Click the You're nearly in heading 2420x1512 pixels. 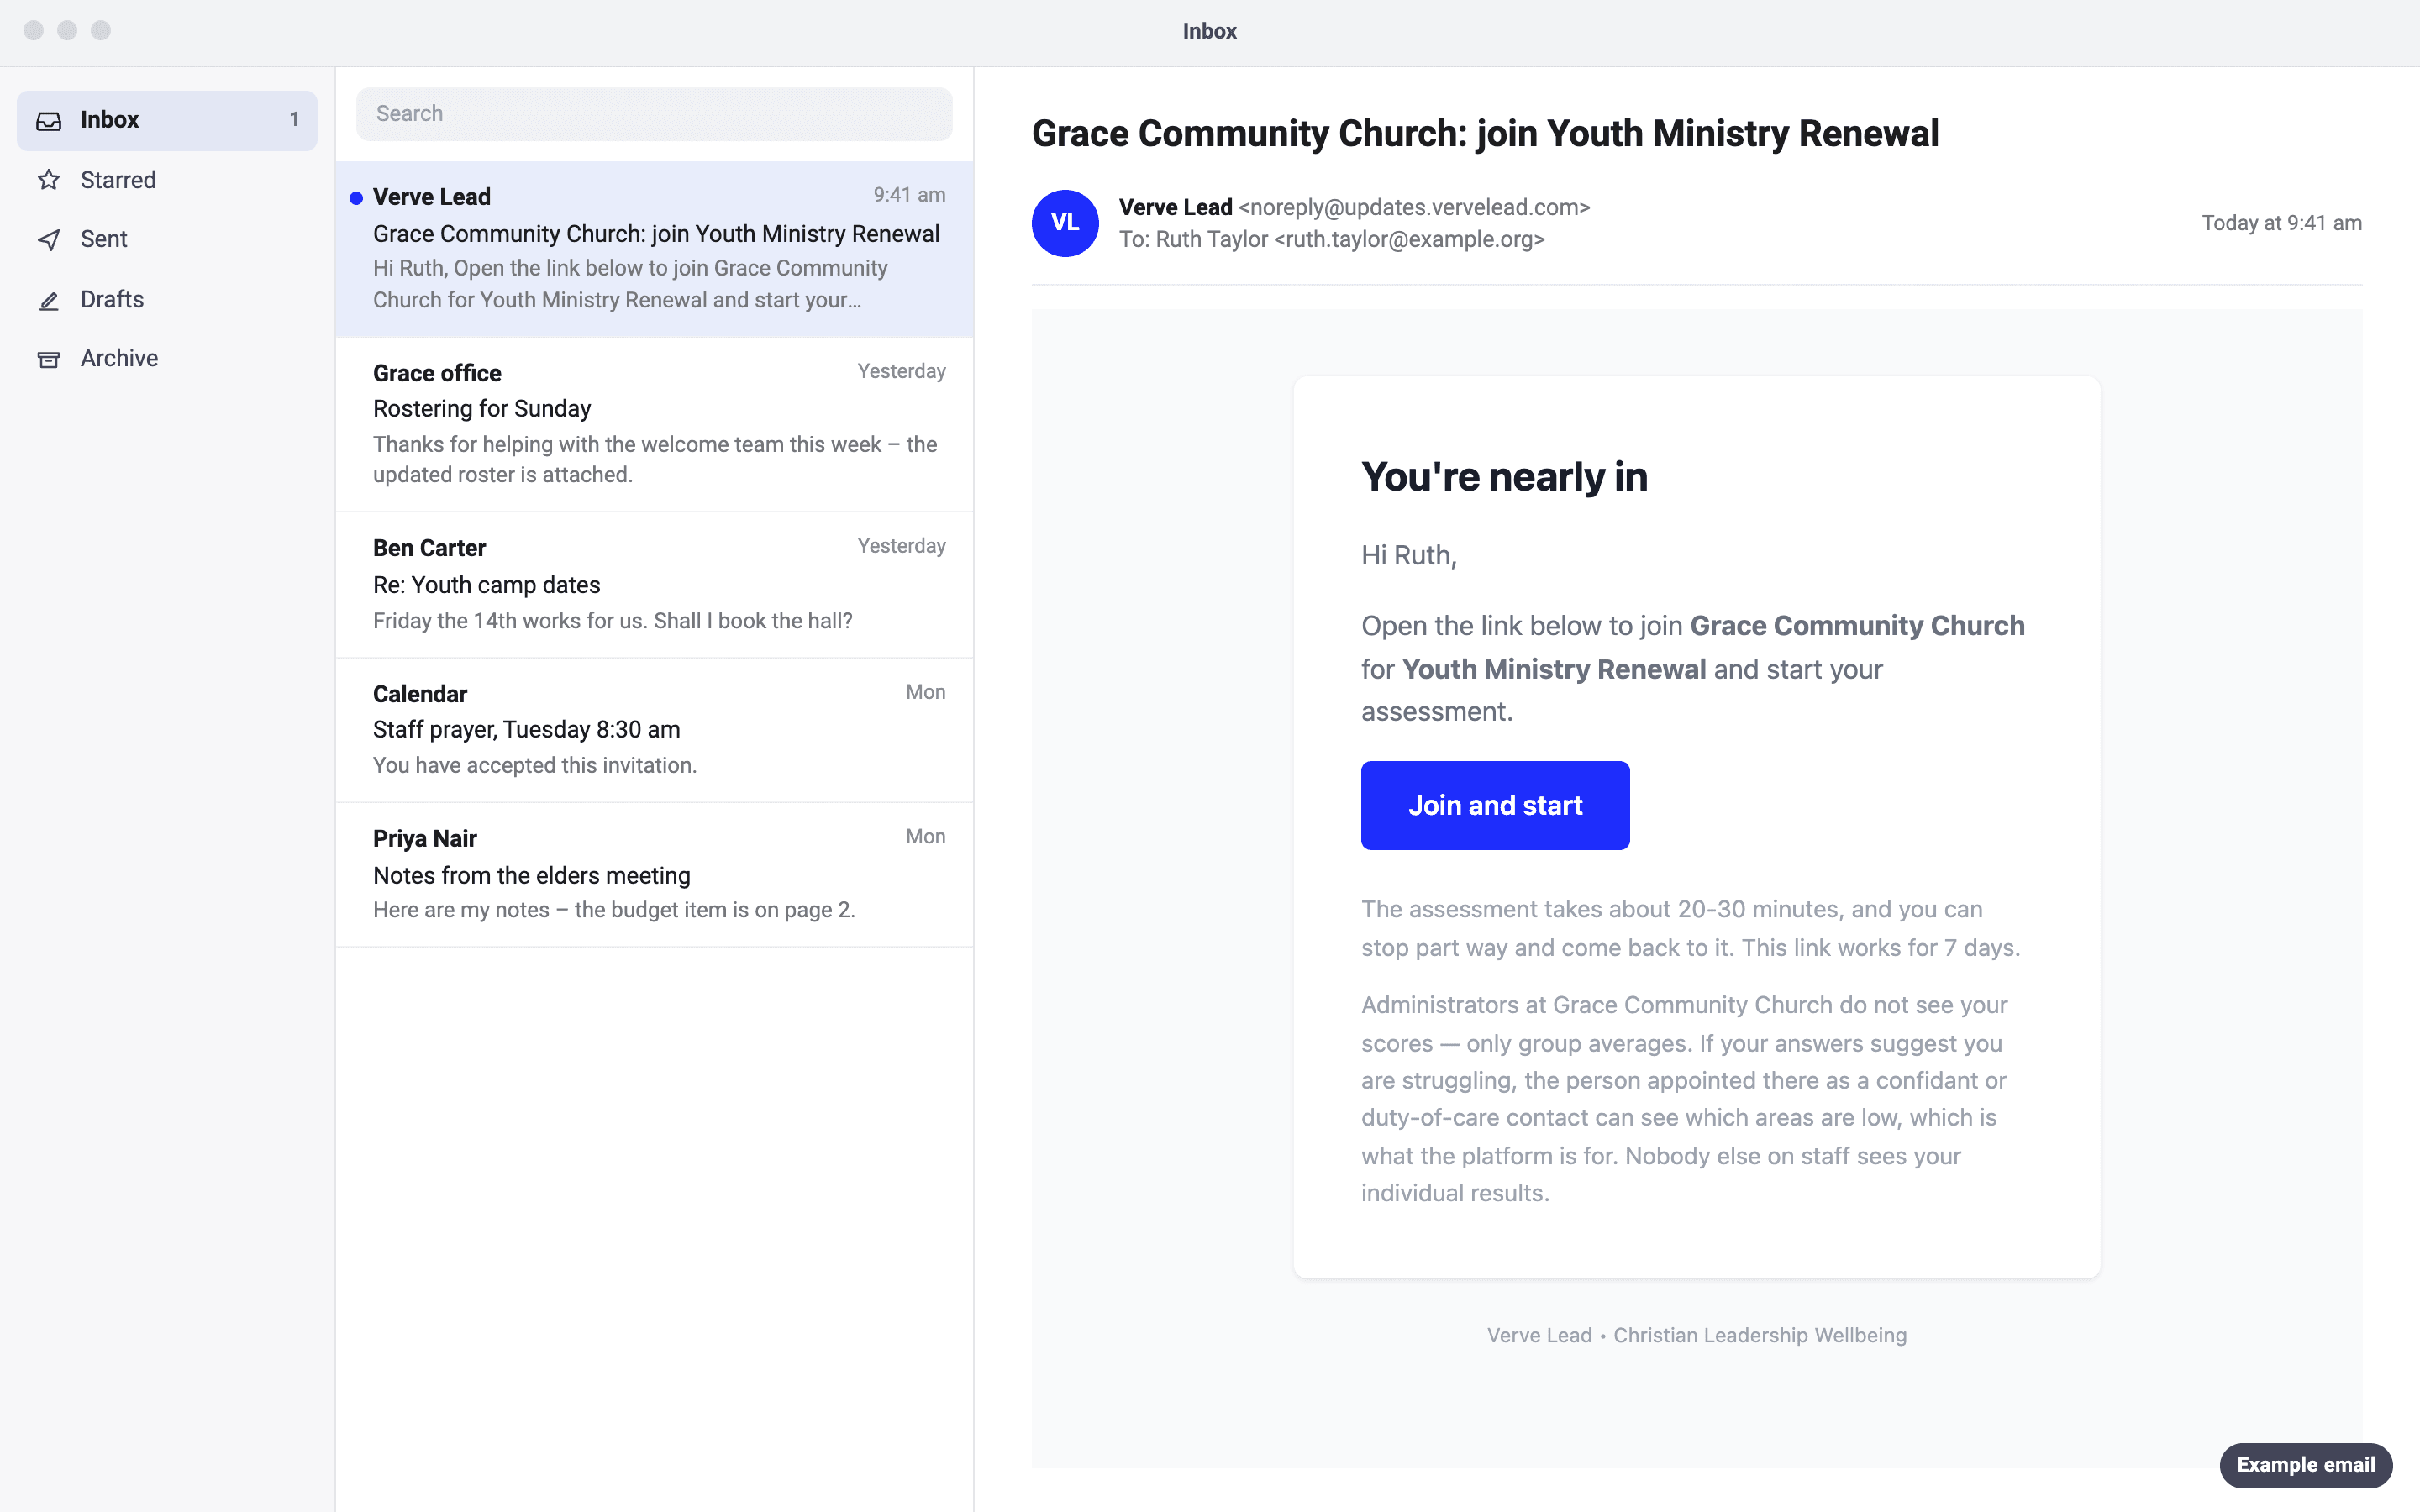(x=1504, y=477)
